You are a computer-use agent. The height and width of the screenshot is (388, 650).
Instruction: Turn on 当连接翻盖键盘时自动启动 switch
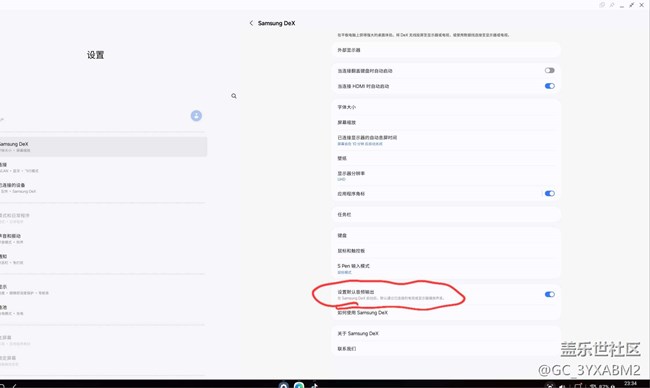549,70
